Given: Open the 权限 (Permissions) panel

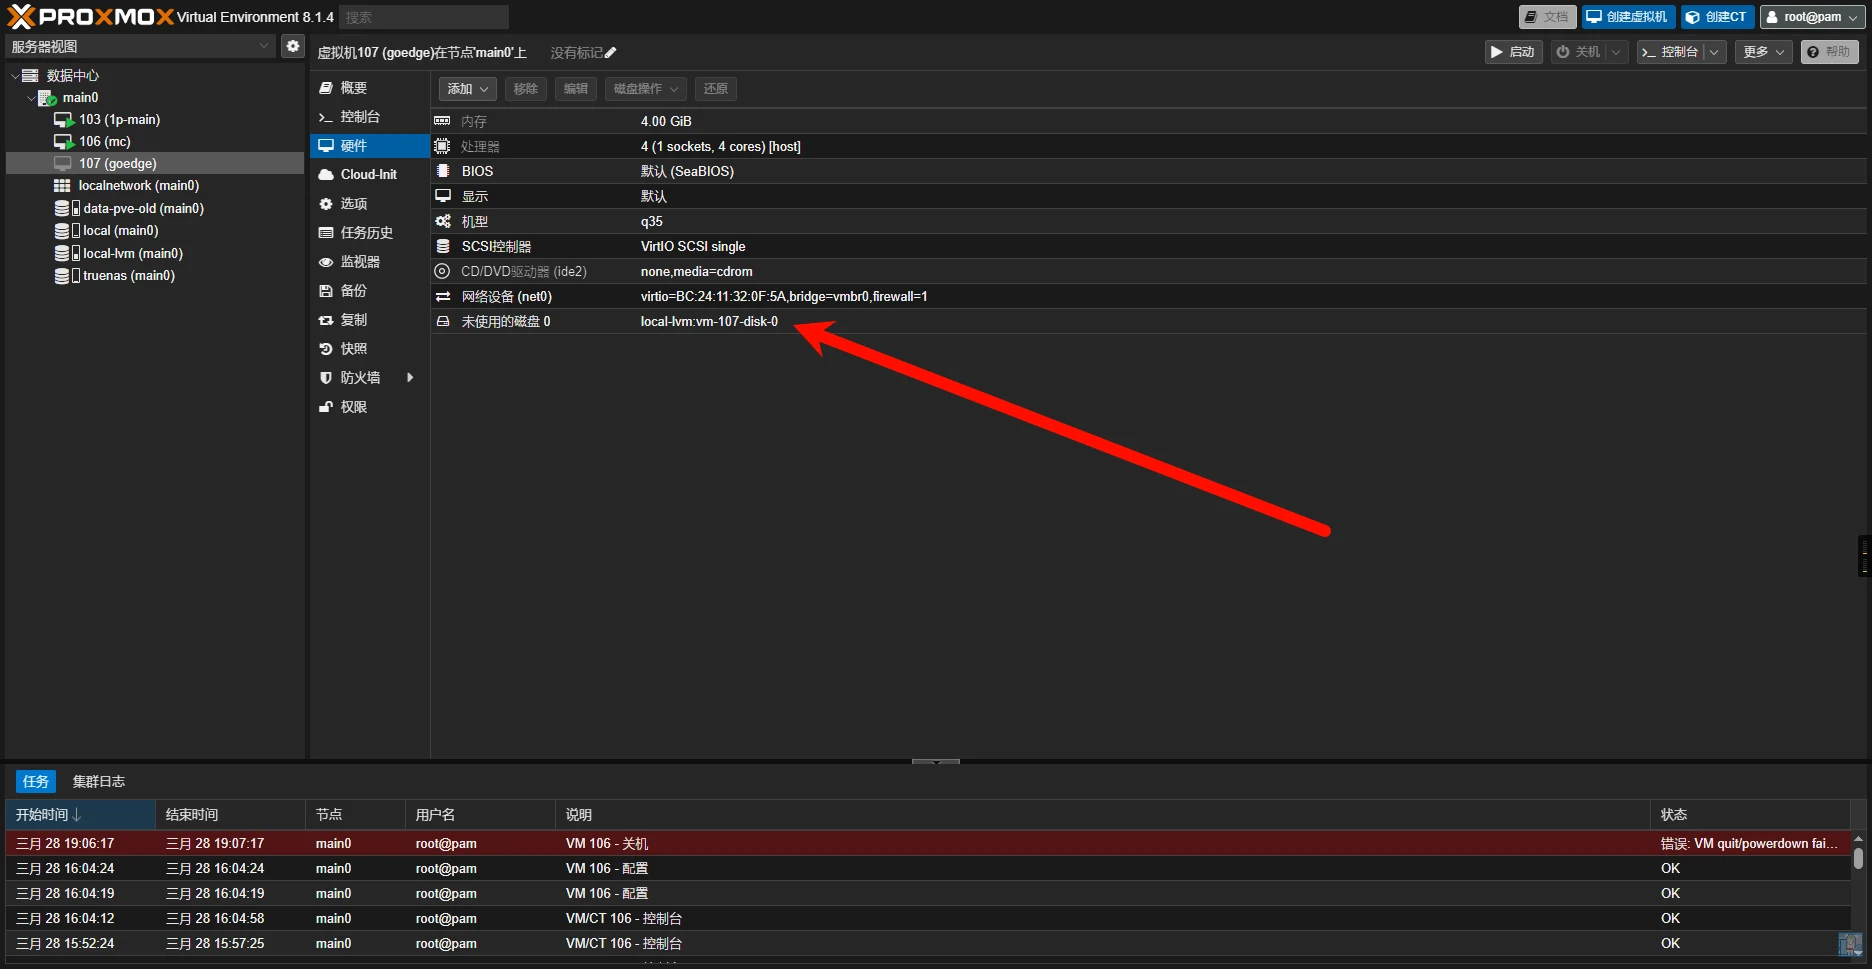Looking at the screenshot, I should tap(353, 407).
